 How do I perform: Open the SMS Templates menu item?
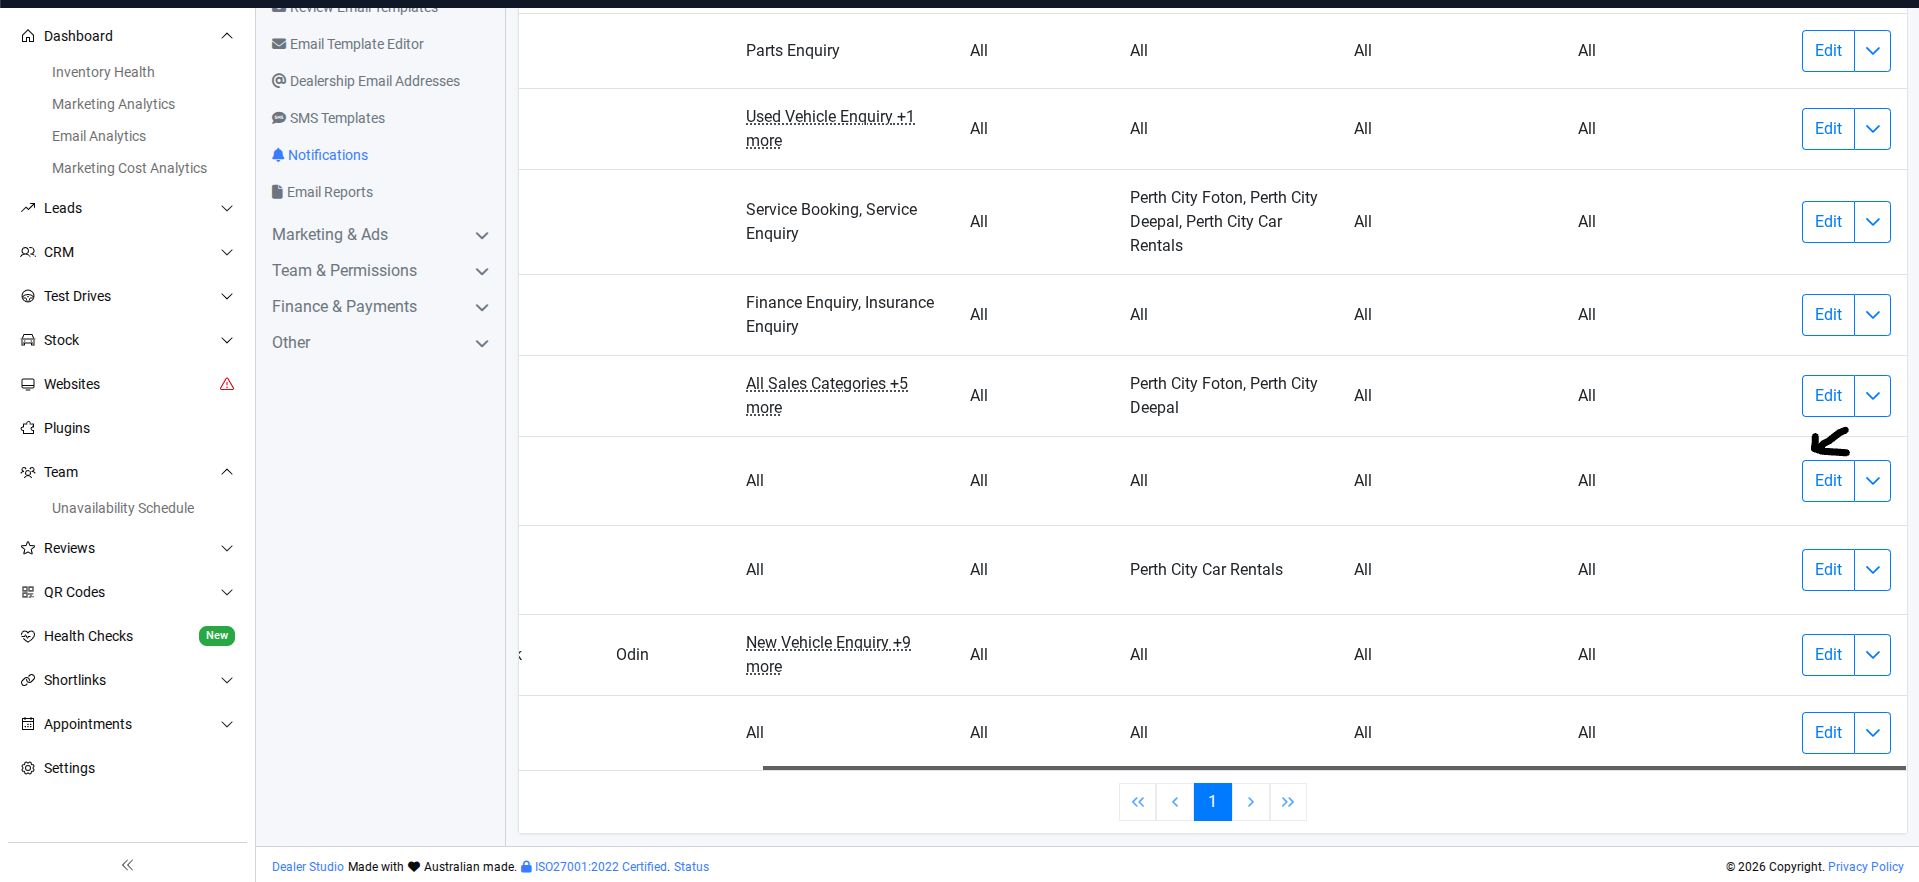(x=337, y=118)
